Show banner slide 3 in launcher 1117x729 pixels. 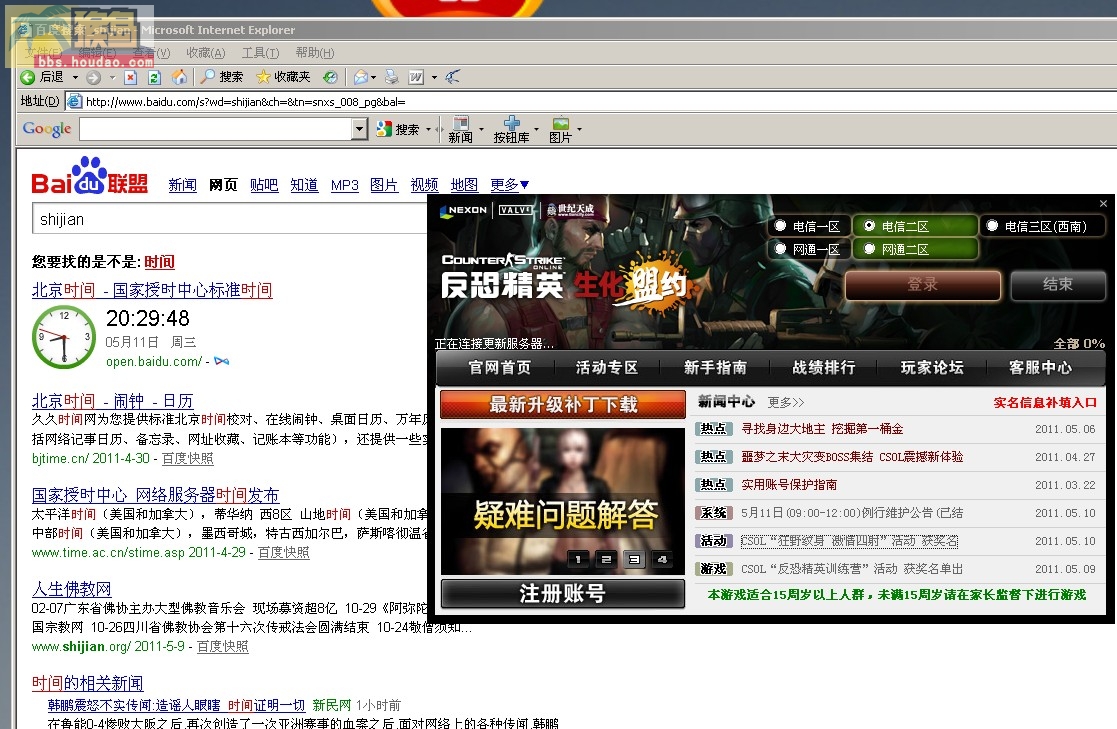pyautogui.click(x=634, y=559)
